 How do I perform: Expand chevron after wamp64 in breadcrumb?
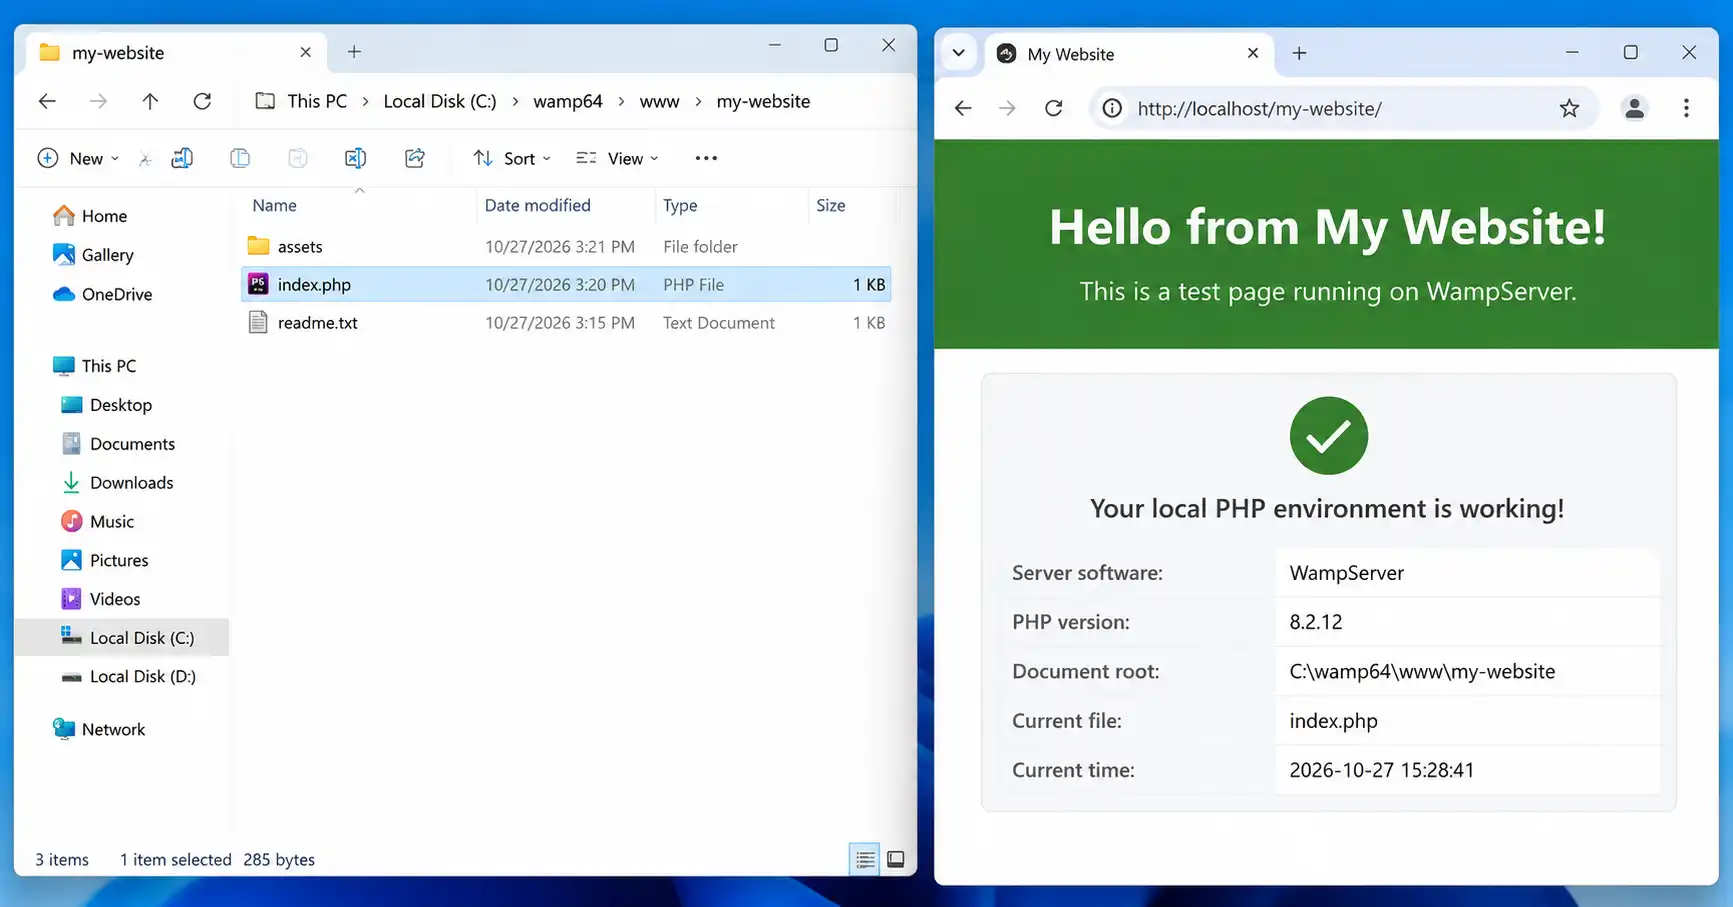(621, 101)
